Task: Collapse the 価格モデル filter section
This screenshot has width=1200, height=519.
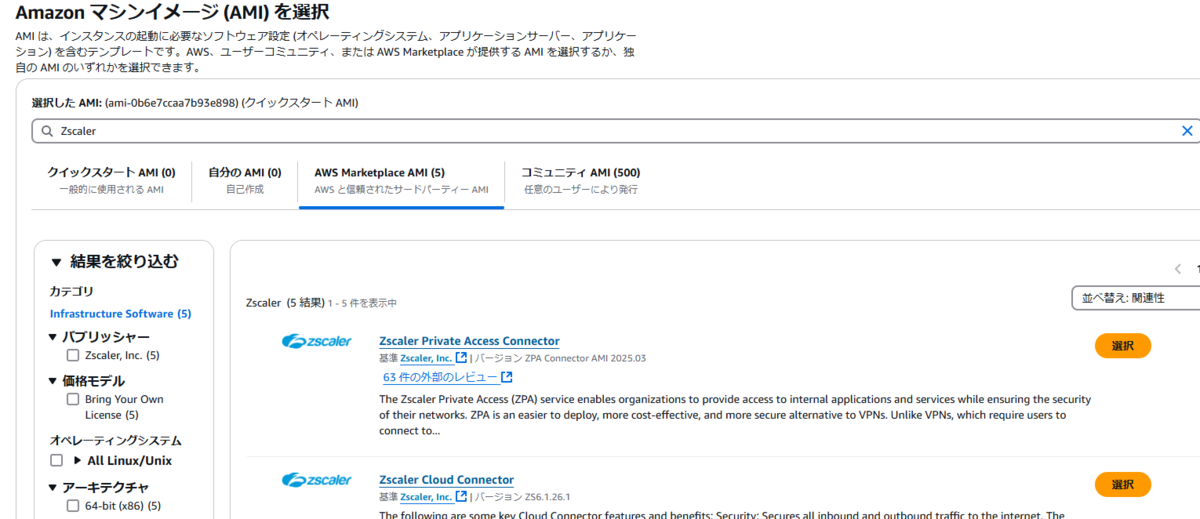Action: tap(53, 381)
